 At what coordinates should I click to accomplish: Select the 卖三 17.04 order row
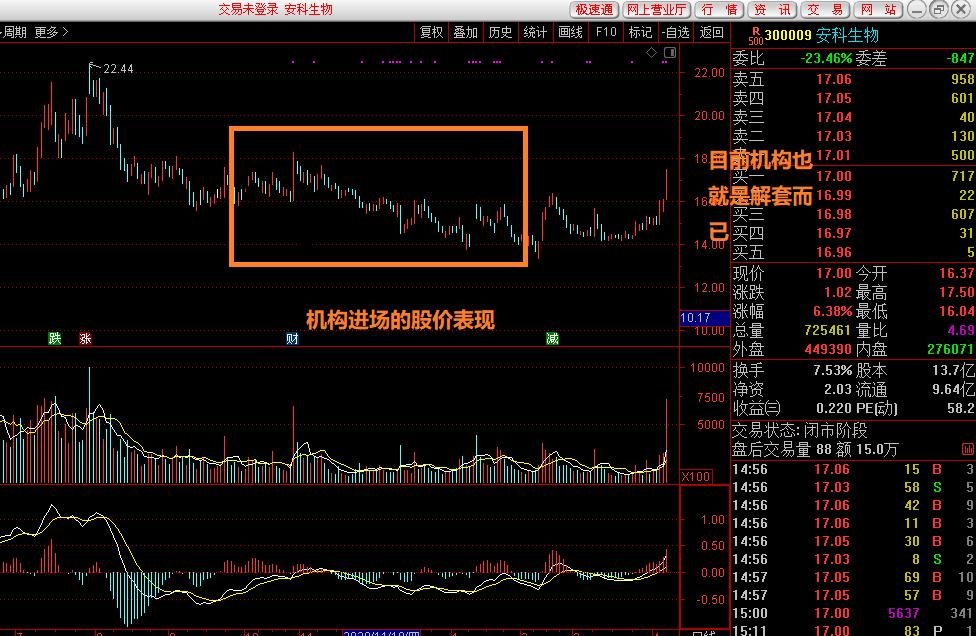853,117
